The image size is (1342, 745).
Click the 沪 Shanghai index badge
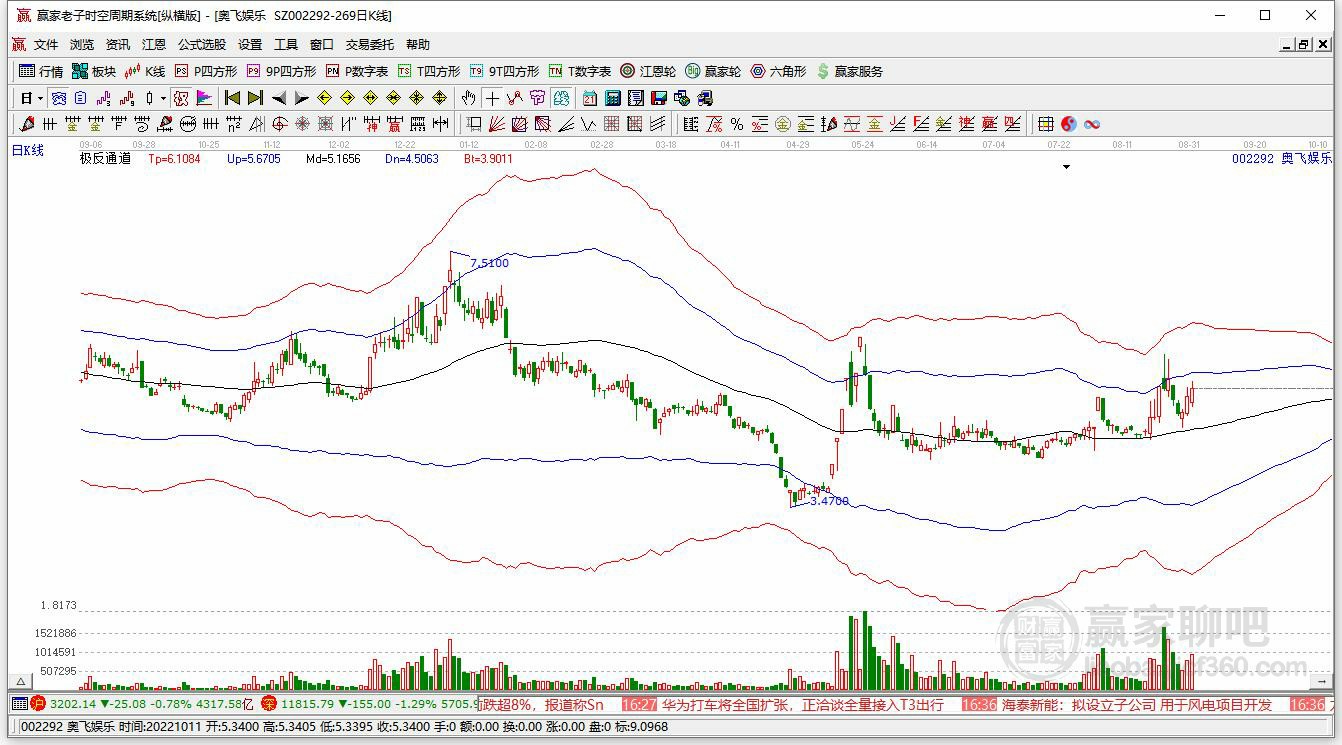(39, 704)
